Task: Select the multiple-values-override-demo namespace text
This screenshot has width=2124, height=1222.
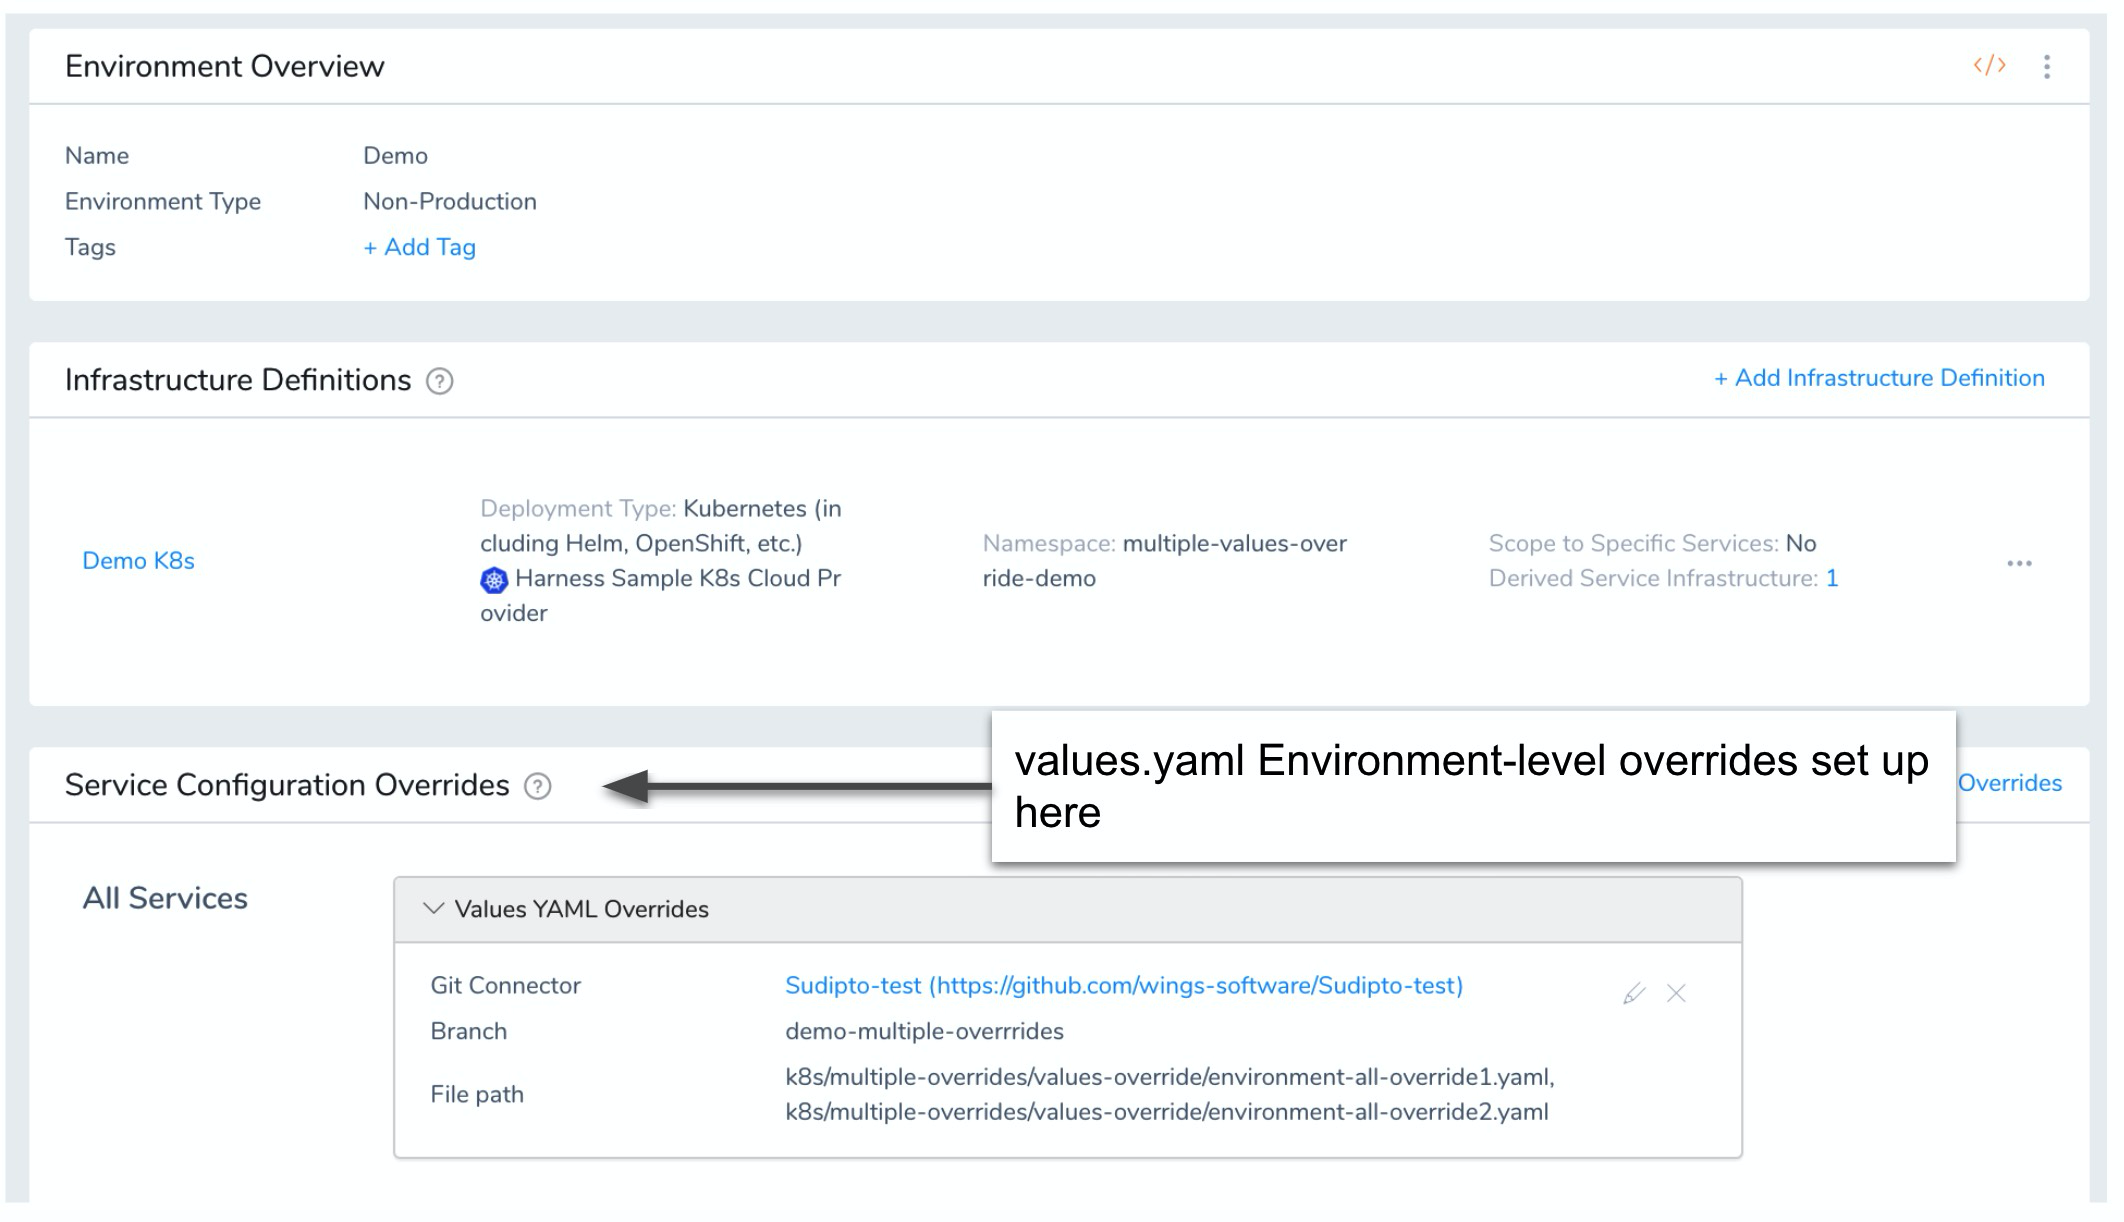Action: pos(1165,561)
